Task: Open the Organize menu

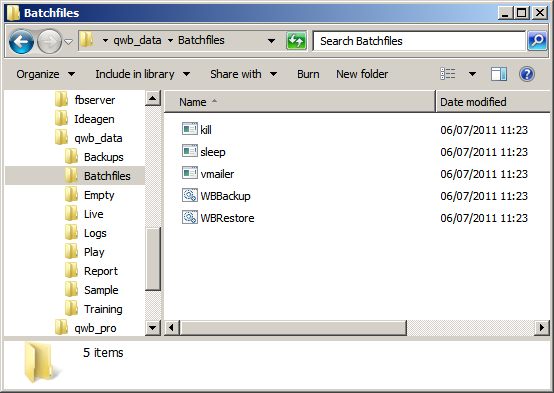Action: [x=45, y=74]
